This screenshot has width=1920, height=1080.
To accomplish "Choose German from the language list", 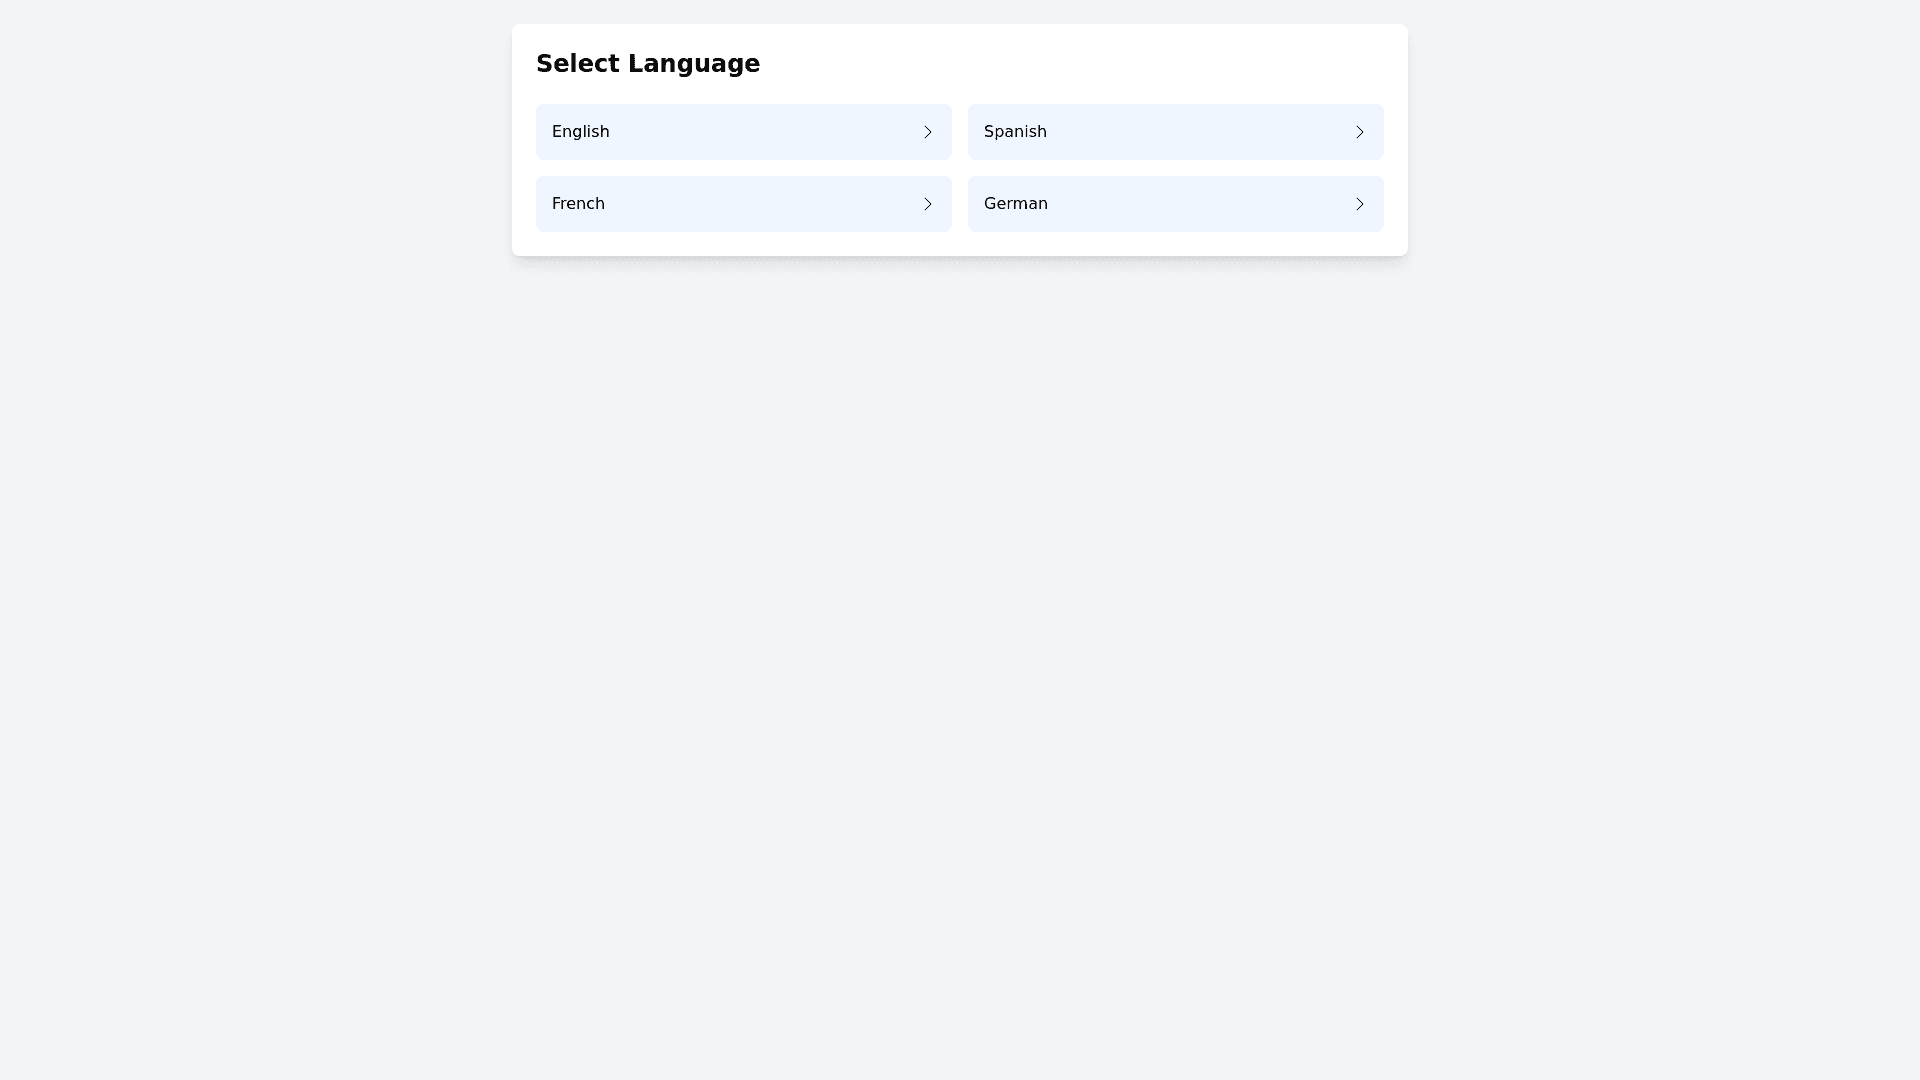I will click(1175, 203).
